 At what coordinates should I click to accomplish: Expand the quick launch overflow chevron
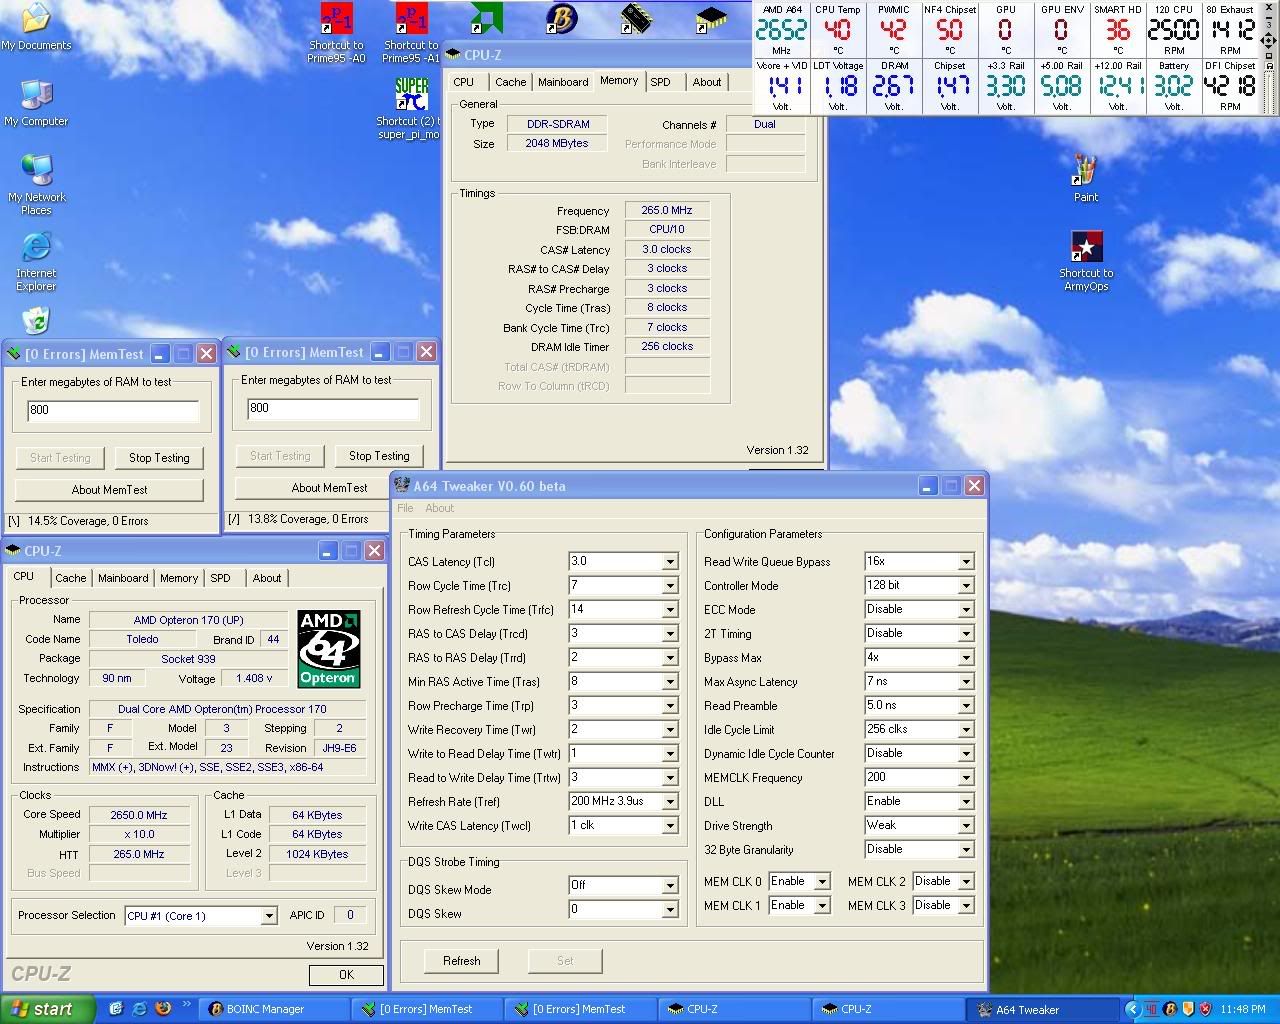point(186,1005)
